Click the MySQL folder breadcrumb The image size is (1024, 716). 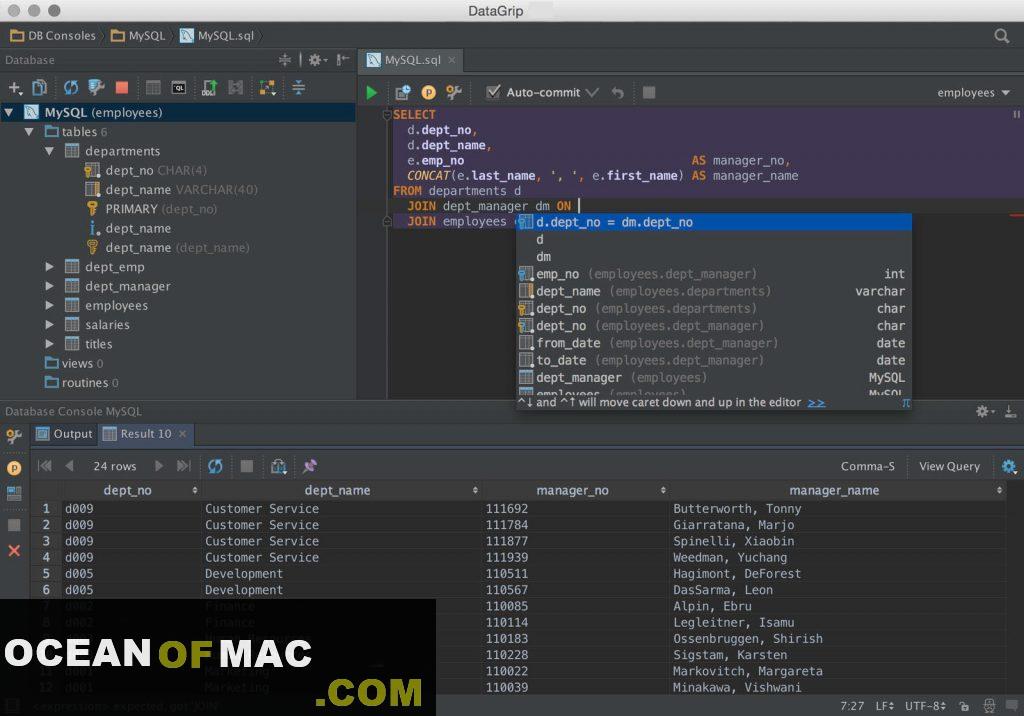(138, 36)
